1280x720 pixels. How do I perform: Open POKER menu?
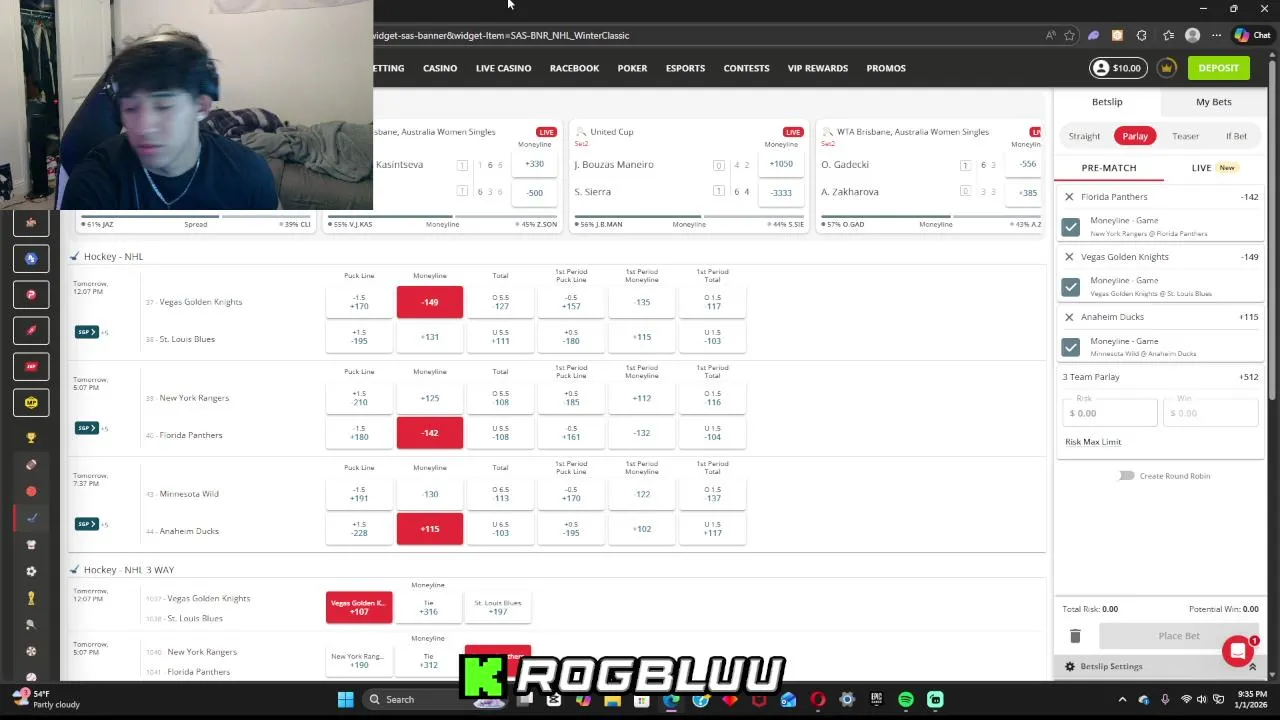tap(632, 68)
